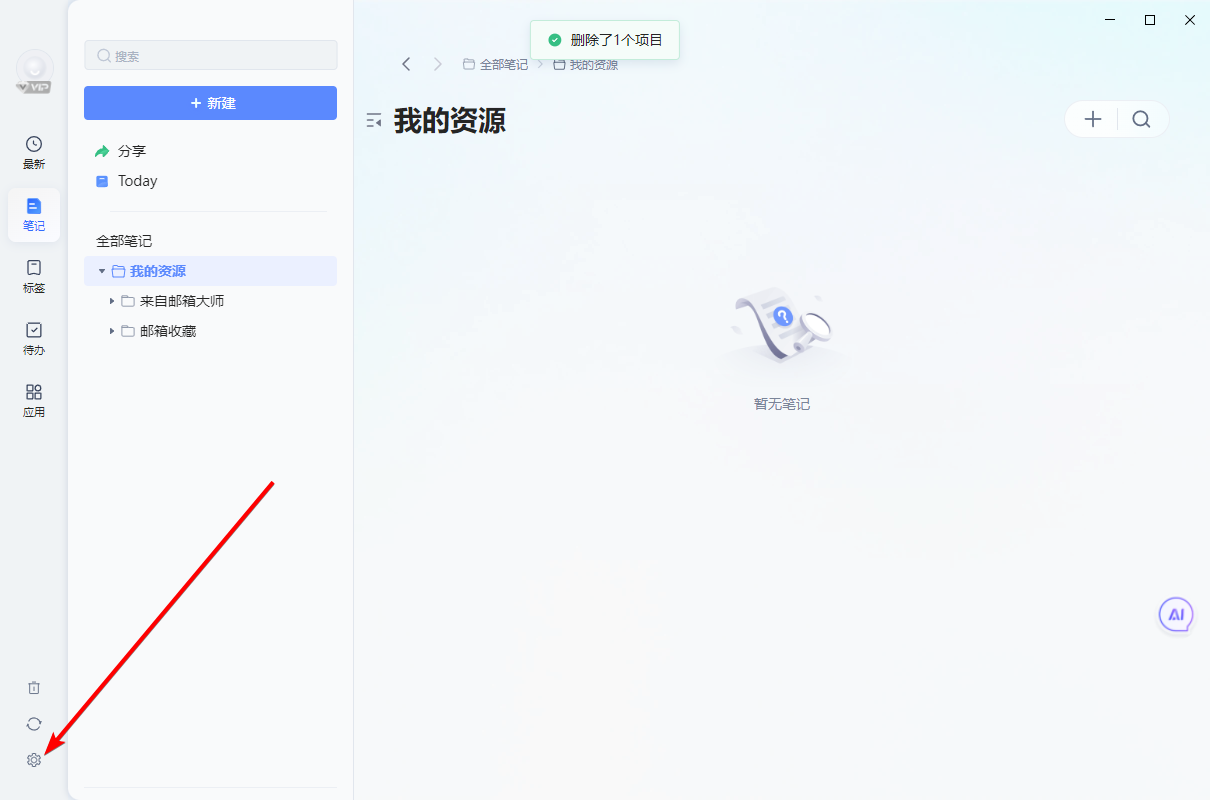Open 全部笔记 from the breadcrumb

point(503,63)
